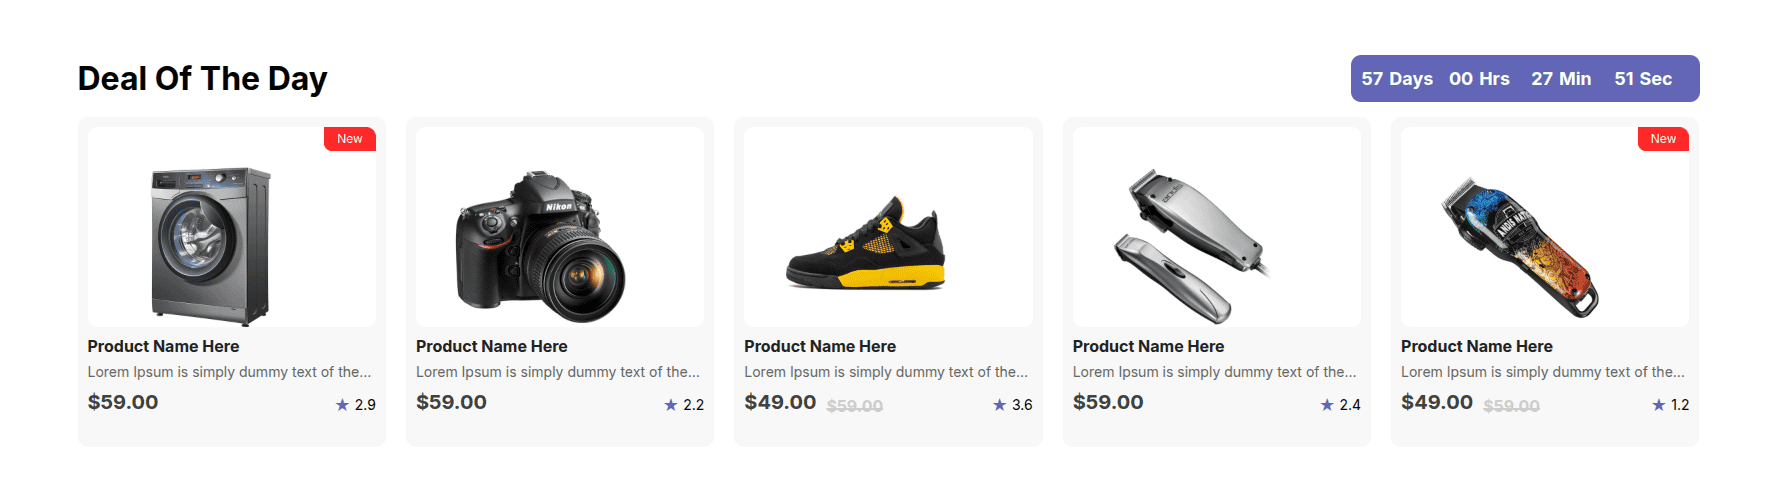Image resolution: width=1773 pixels, height=496 pixels.
Task: Click the star icon beside rating 2.9
Action: point(342,405)
